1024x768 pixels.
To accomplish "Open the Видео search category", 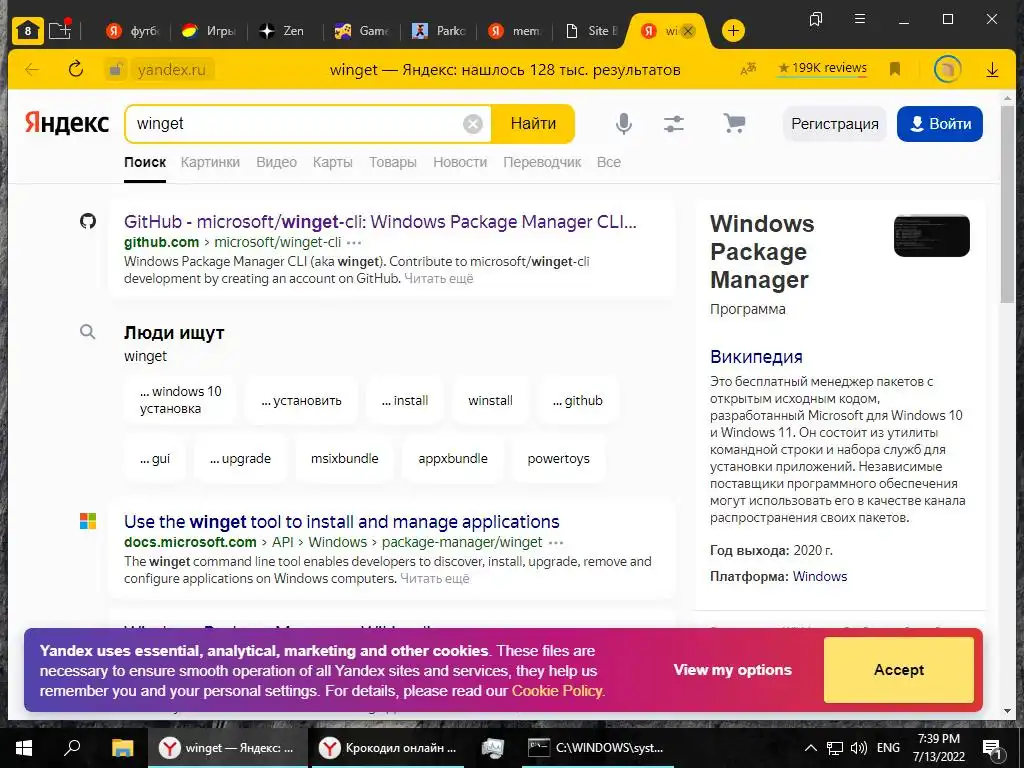I will (276, 162).
